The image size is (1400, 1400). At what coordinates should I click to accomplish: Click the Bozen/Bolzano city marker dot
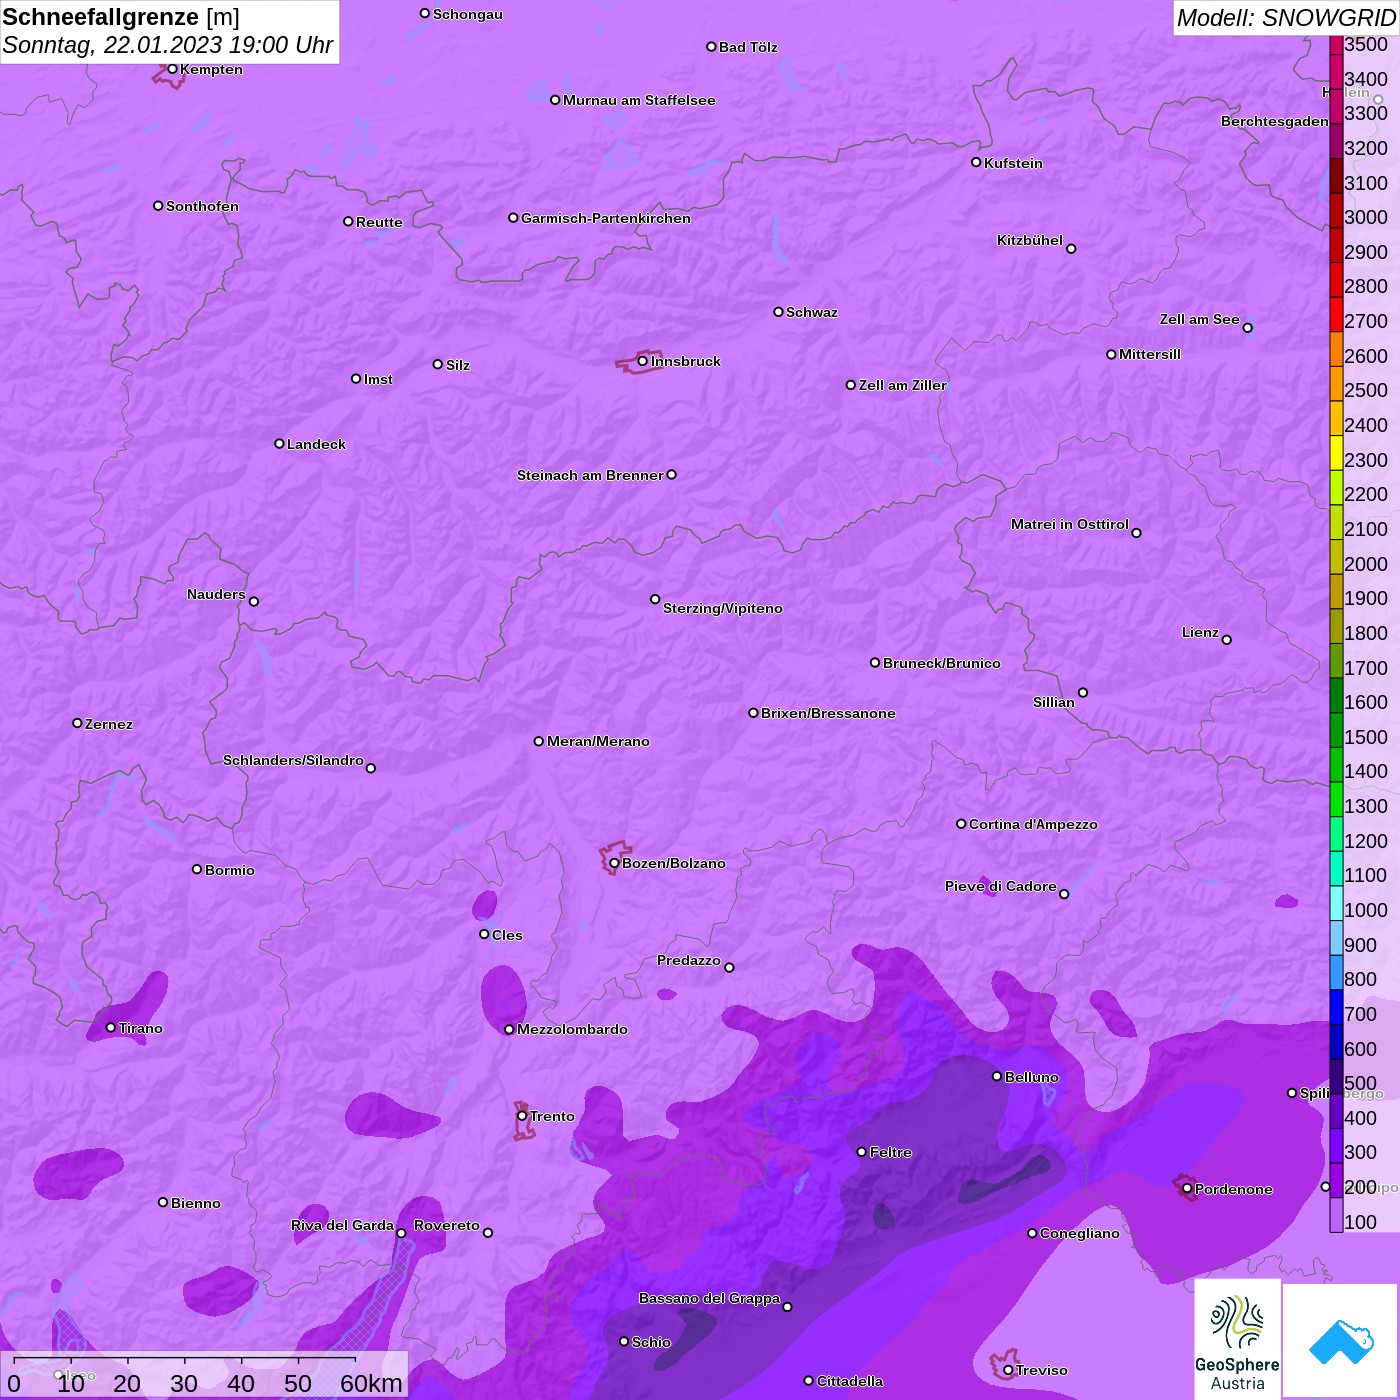[x=614, y=863]
